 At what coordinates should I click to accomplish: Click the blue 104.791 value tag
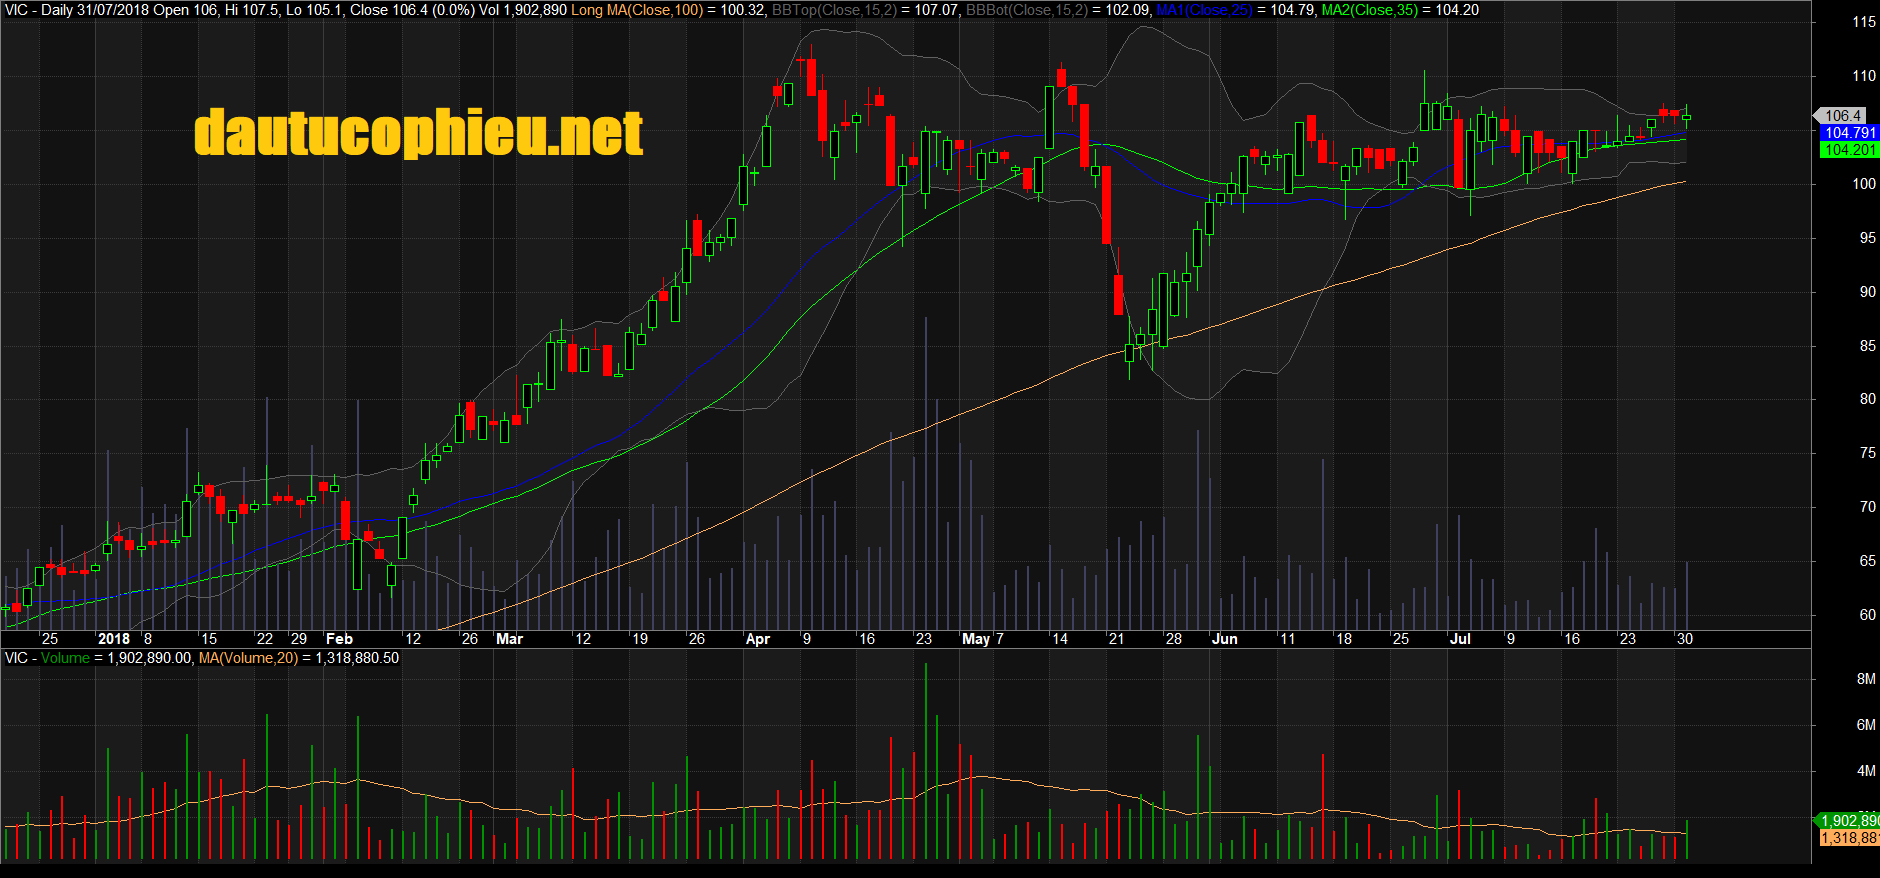[1849, 133]
